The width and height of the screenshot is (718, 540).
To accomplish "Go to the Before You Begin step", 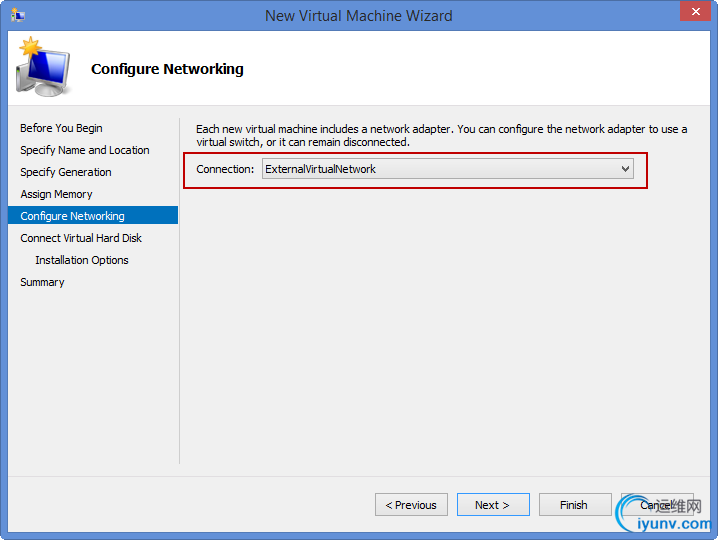I will (x=61, y=128).
